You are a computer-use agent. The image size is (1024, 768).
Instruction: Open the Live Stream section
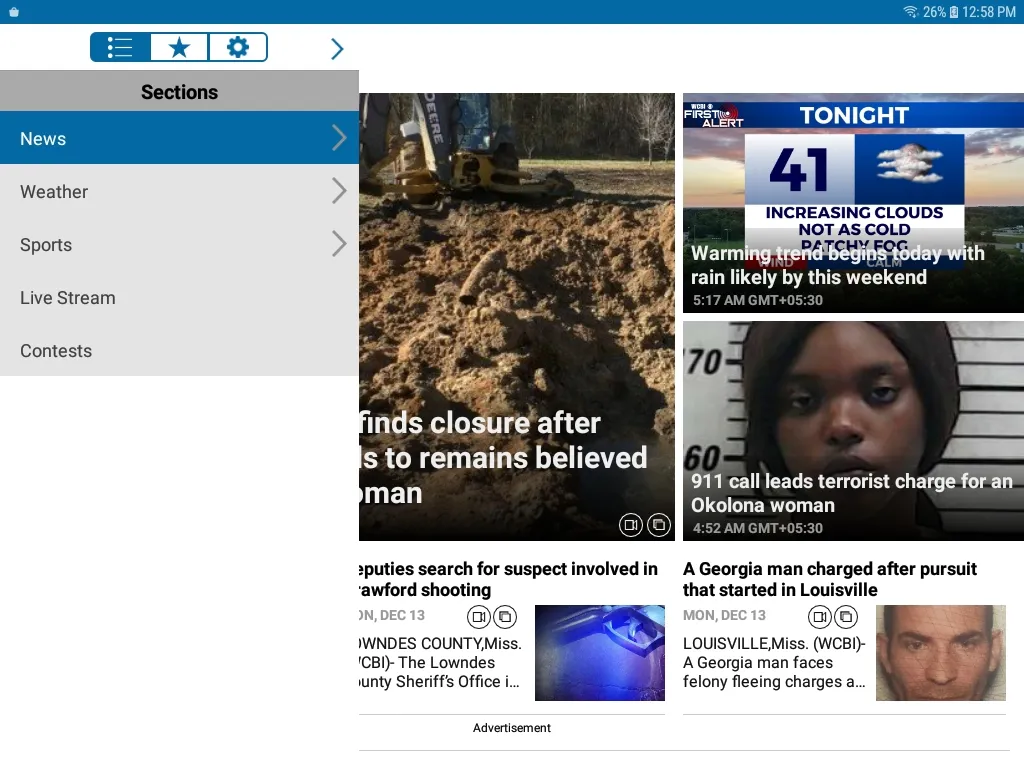(x=179, y=297)
